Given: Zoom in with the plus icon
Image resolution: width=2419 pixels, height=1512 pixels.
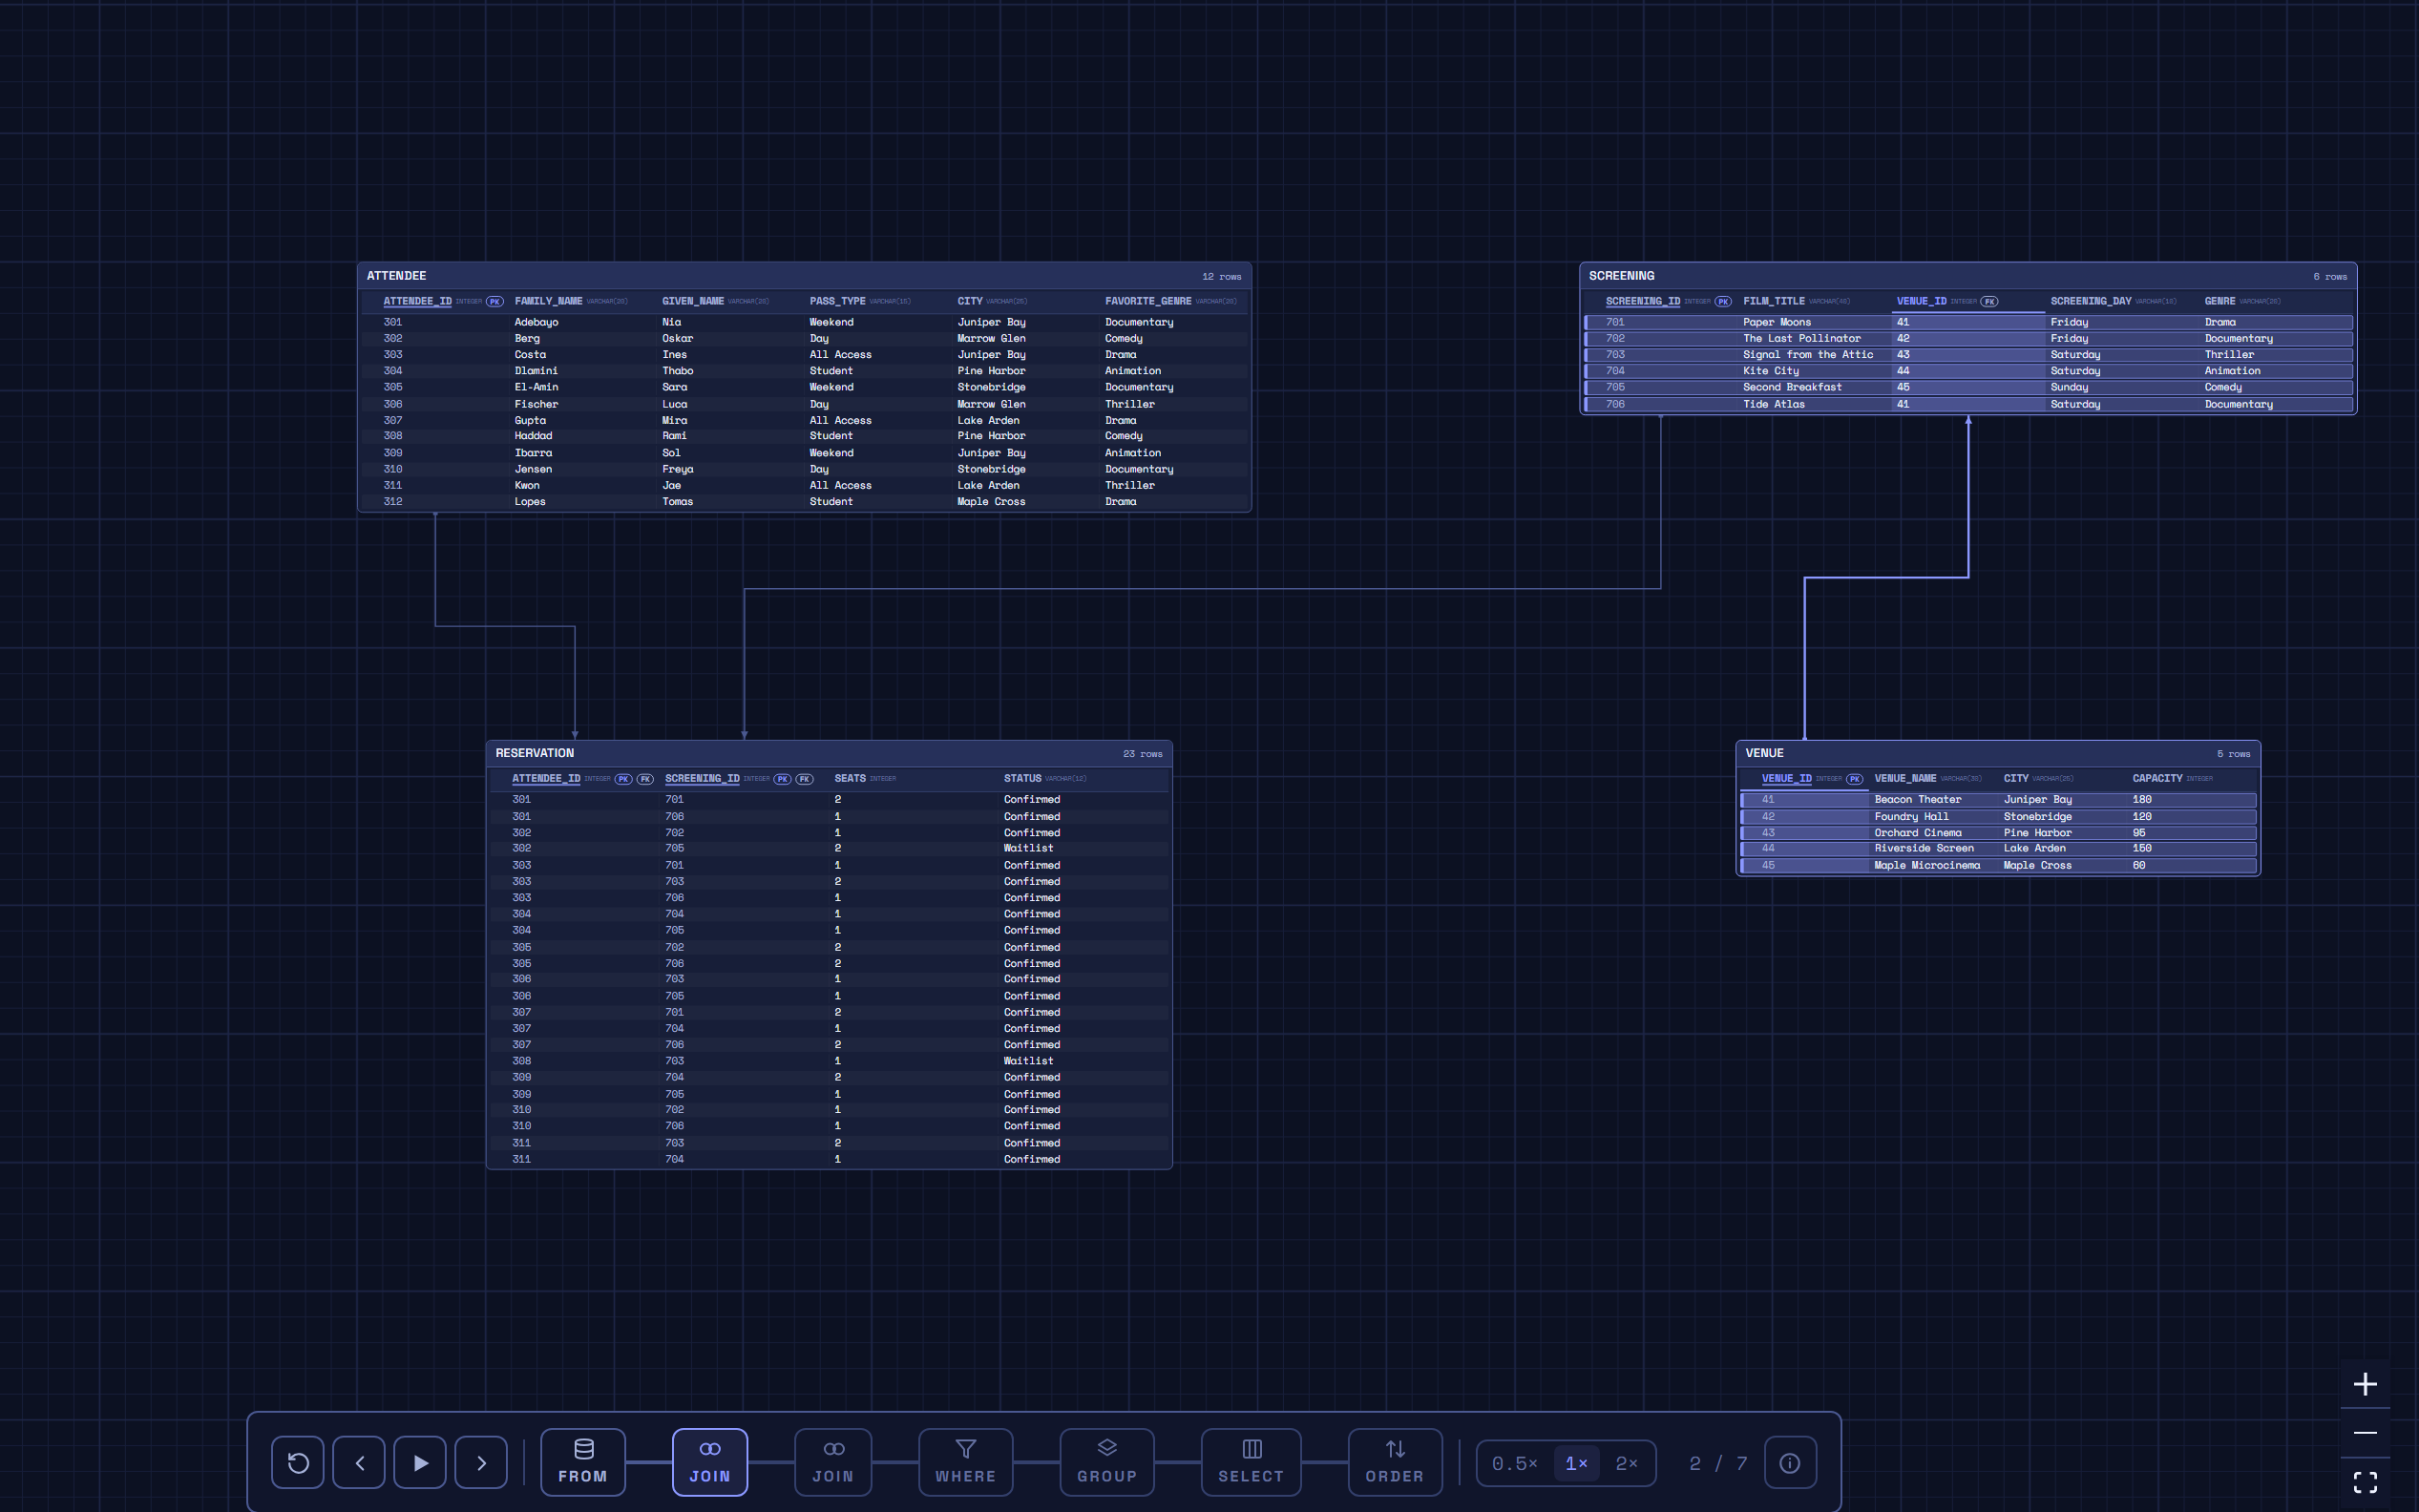Looking at the screenshot, I should pos(2365,1384).
